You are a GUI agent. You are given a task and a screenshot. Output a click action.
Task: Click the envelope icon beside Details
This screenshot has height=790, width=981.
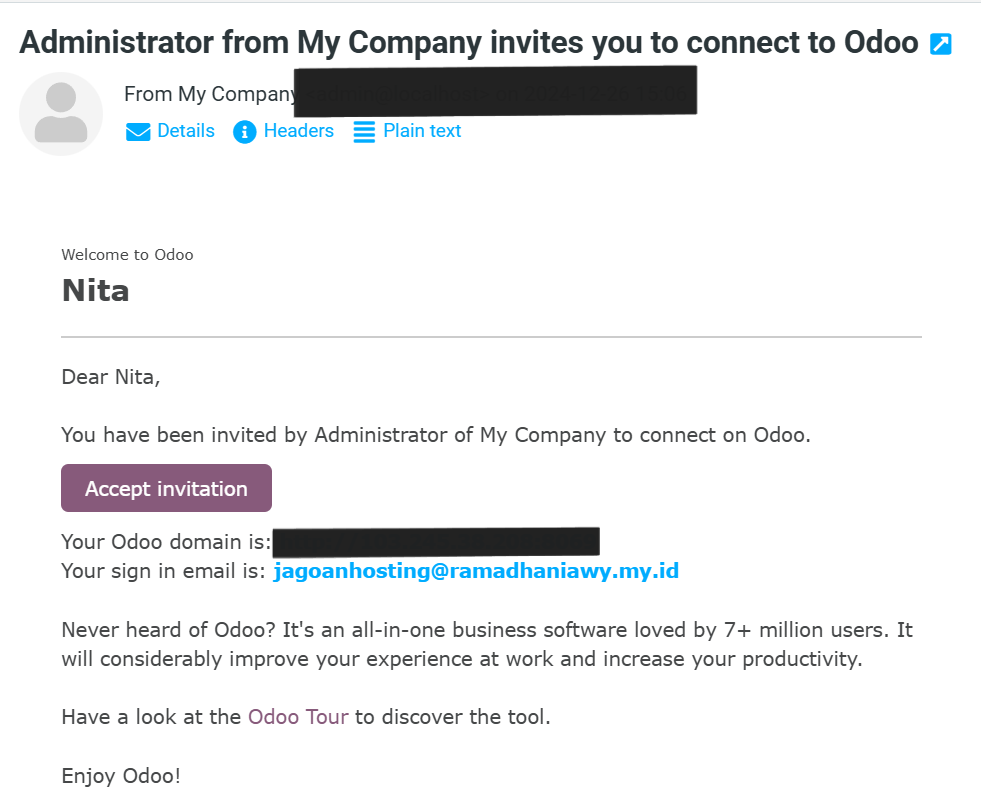138,132
